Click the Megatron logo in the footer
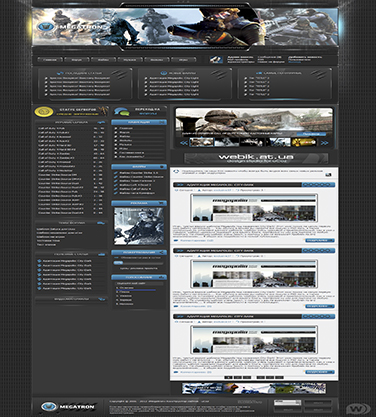Image resolution: width=376 pixels, height=417 pixels. pos(68,407)
